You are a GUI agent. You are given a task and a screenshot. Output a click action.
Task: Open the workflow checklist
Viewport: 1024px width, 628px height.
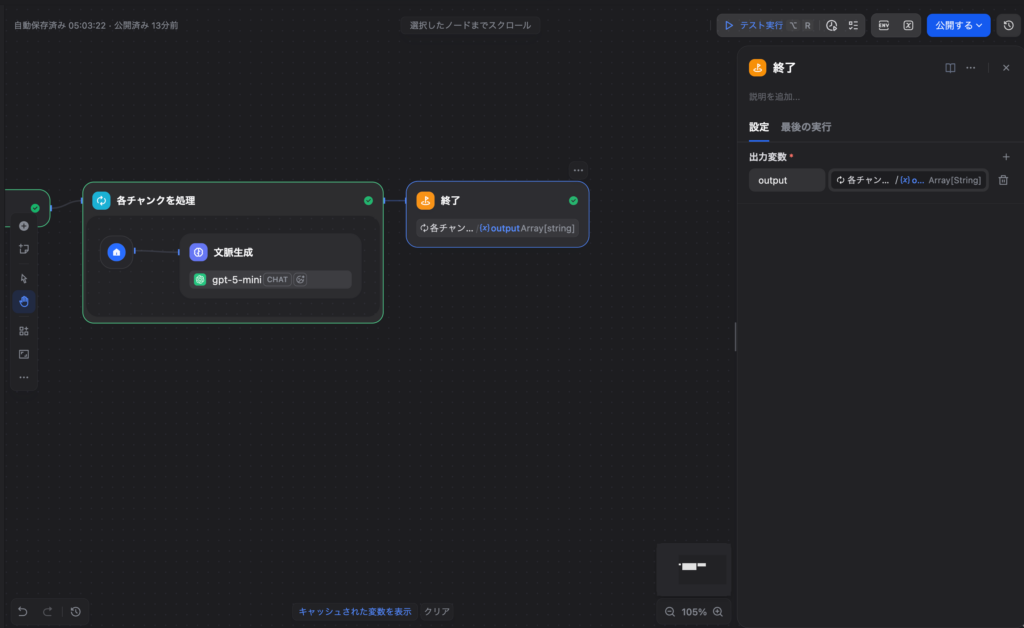(x=854, y=24)
